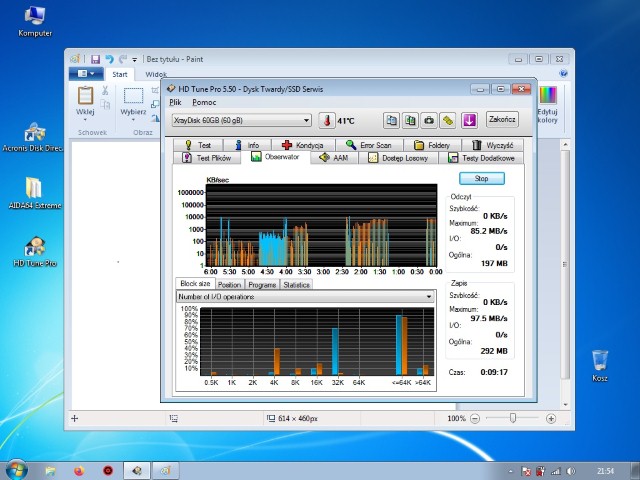Screen dimensions: 640x480
Task: Switch to the Kondycja tab
Action: click(x=303, y=145)
